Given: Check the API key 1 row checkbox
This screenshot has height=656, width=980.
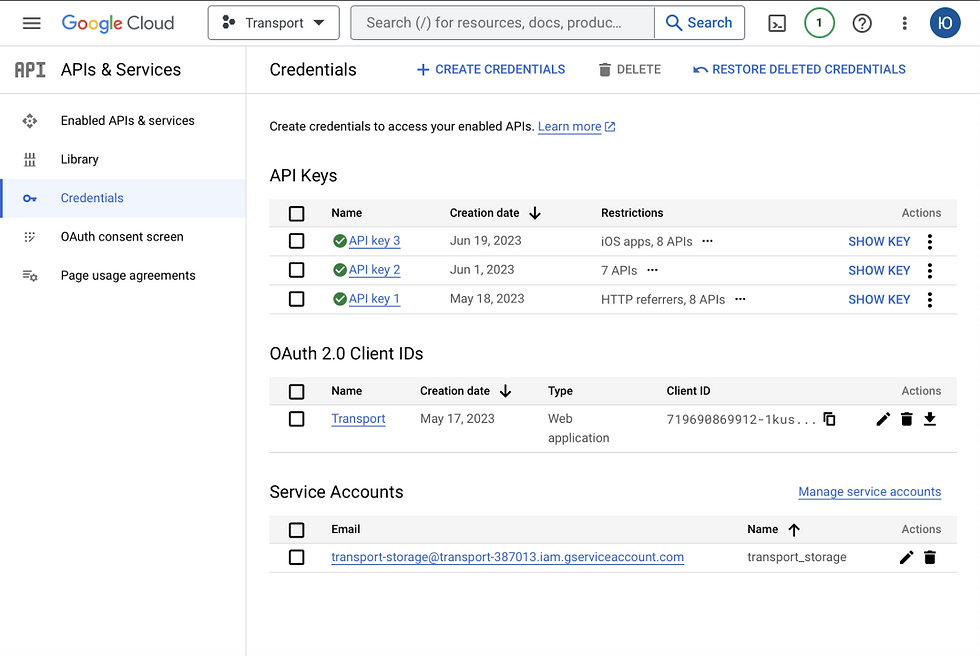Looking at the screenshot, I should click(x=296, y=299).
